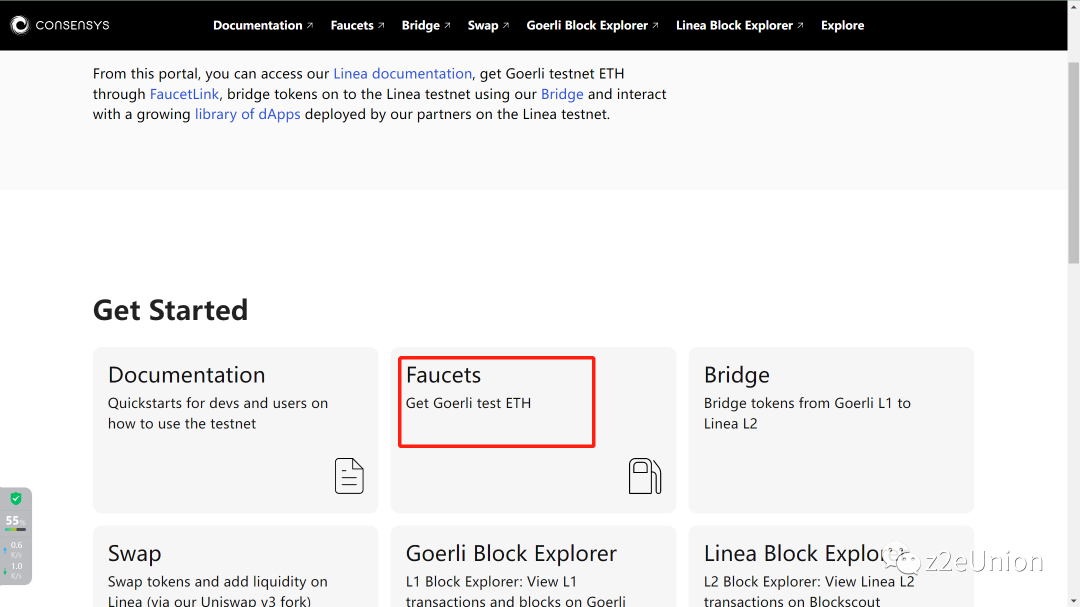Open the Goerli Block Explorer card title
The height and width of the screenshot is (607, 1080).
(511, 553)
